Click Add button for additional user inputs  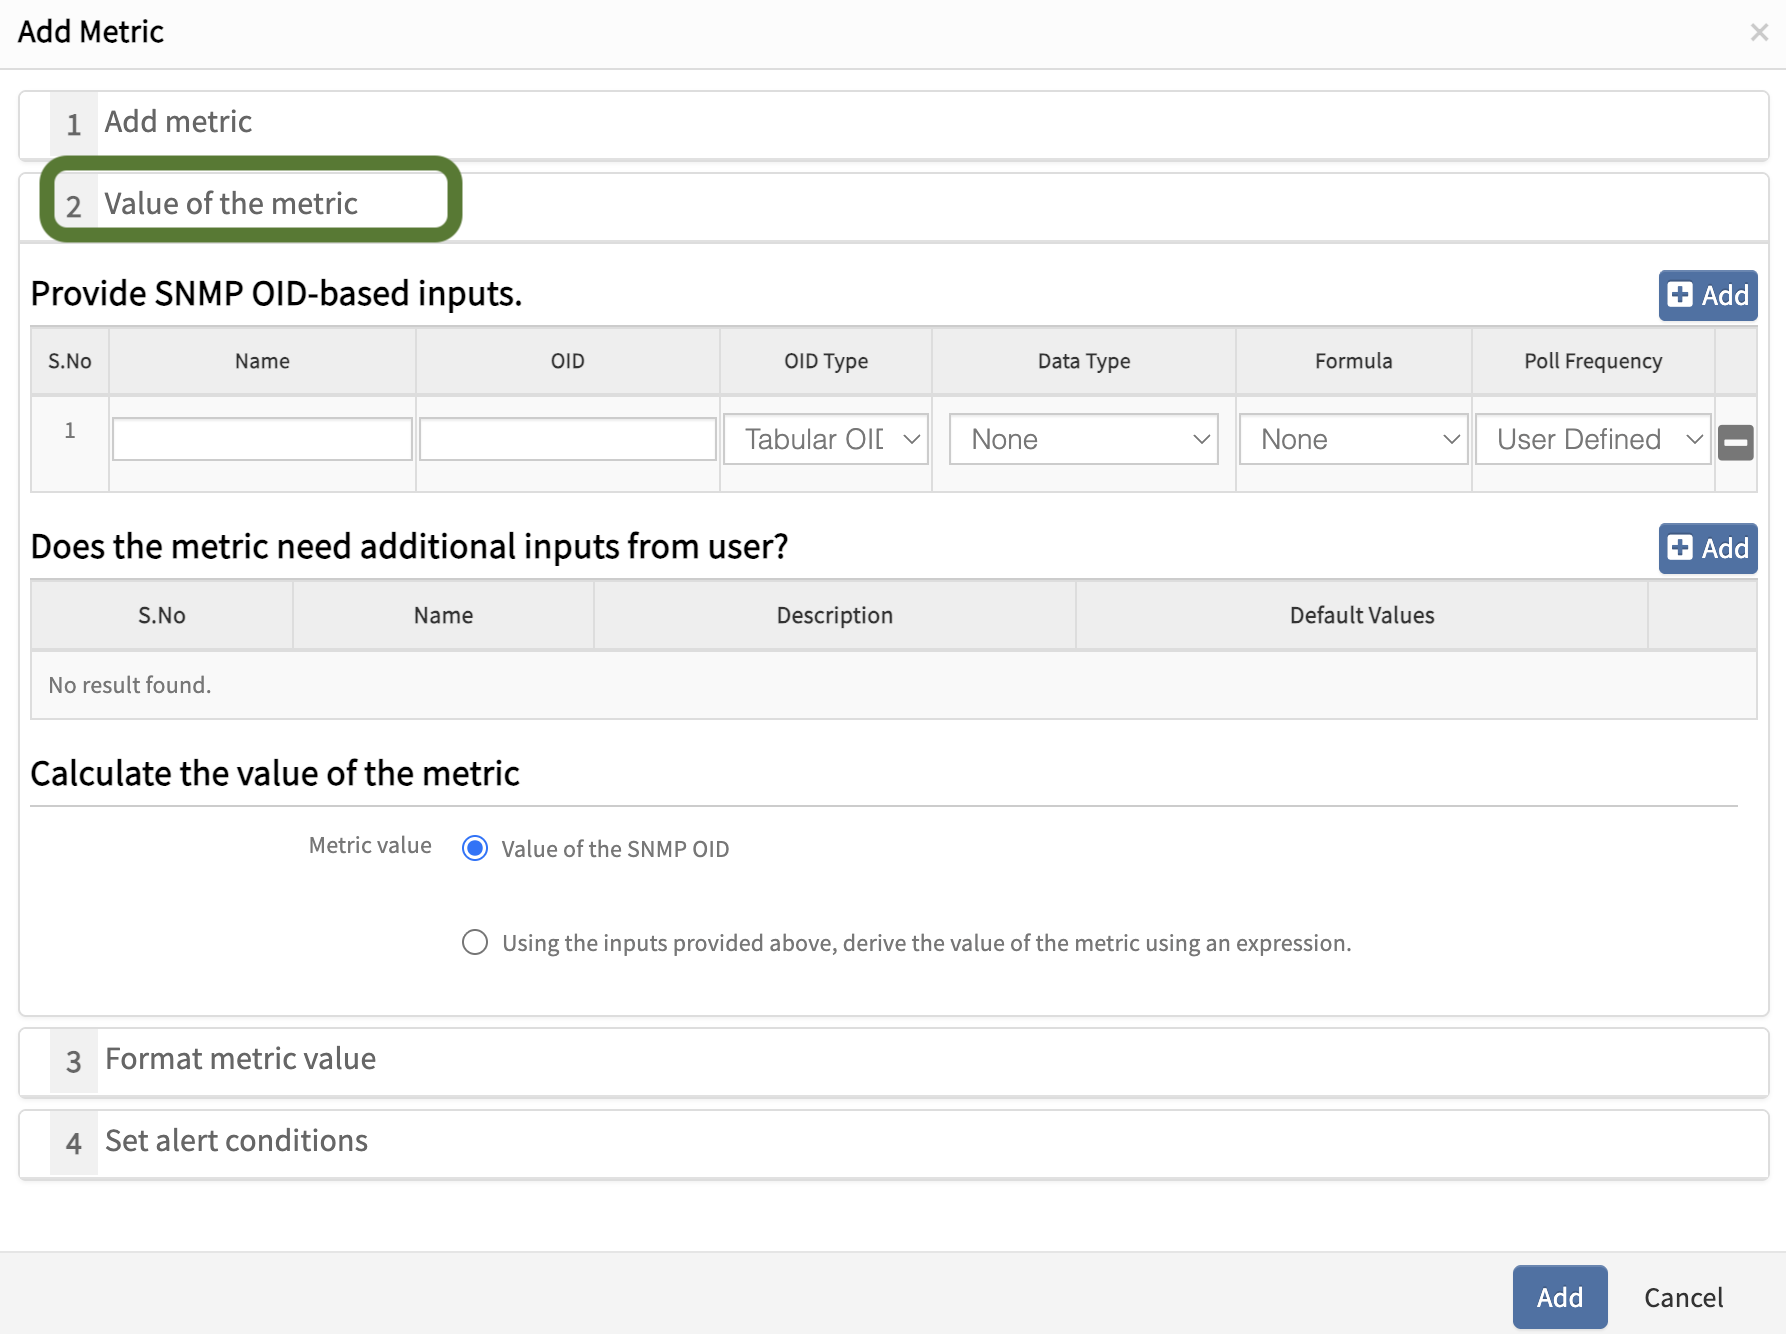click(1708, 549)
